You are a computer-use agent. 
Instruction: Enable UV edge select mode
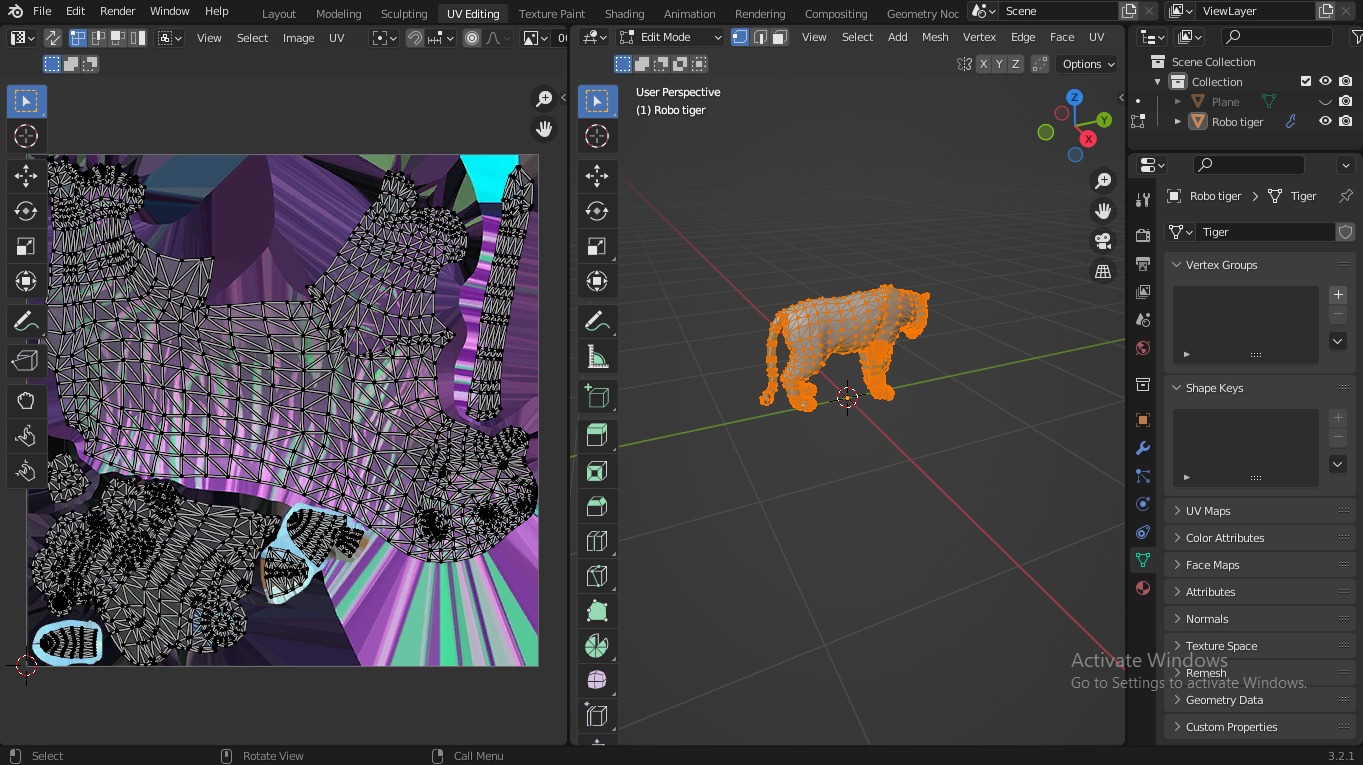click(99, 38)
